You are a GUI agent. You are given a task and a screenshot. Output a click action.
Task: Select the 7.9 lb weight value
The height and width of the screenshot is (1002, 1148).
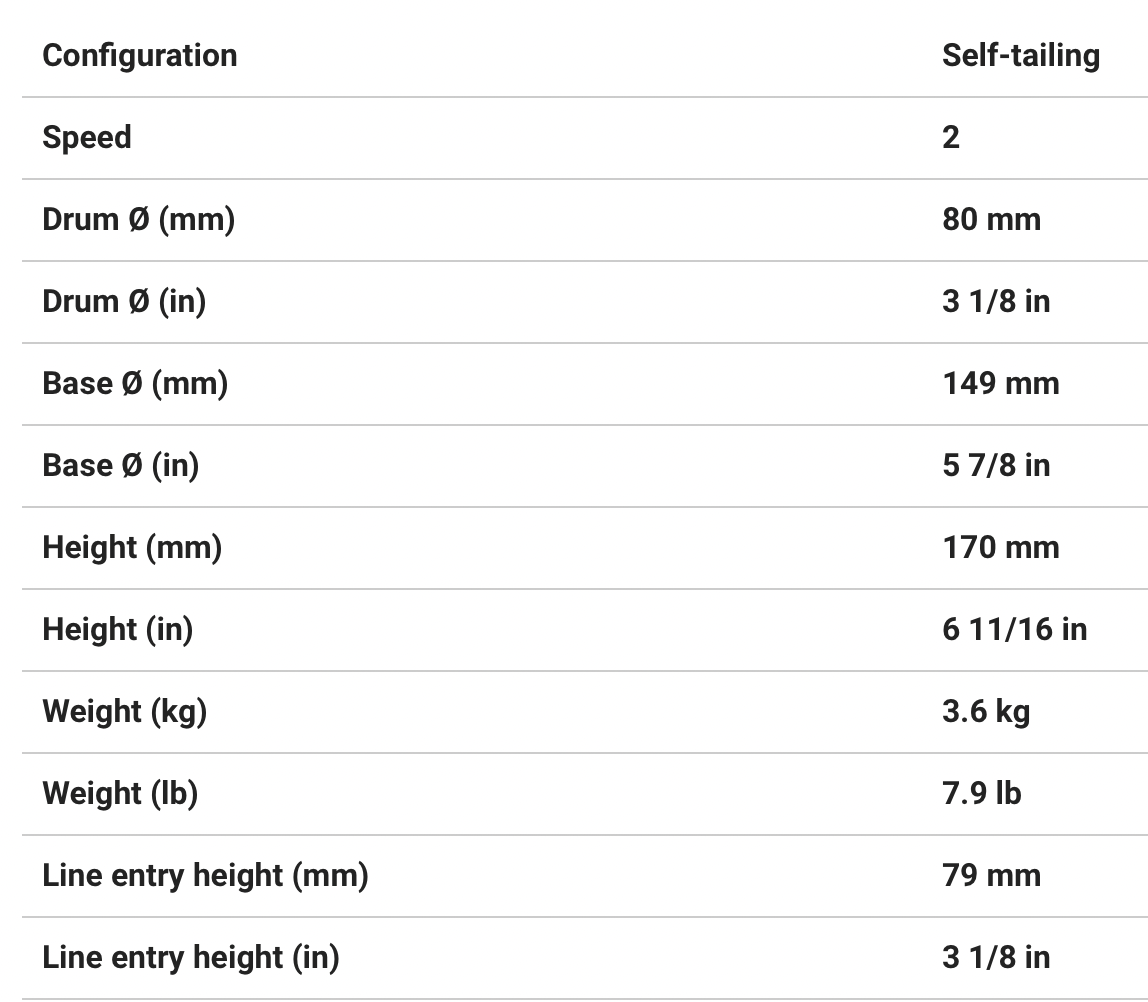981,793
